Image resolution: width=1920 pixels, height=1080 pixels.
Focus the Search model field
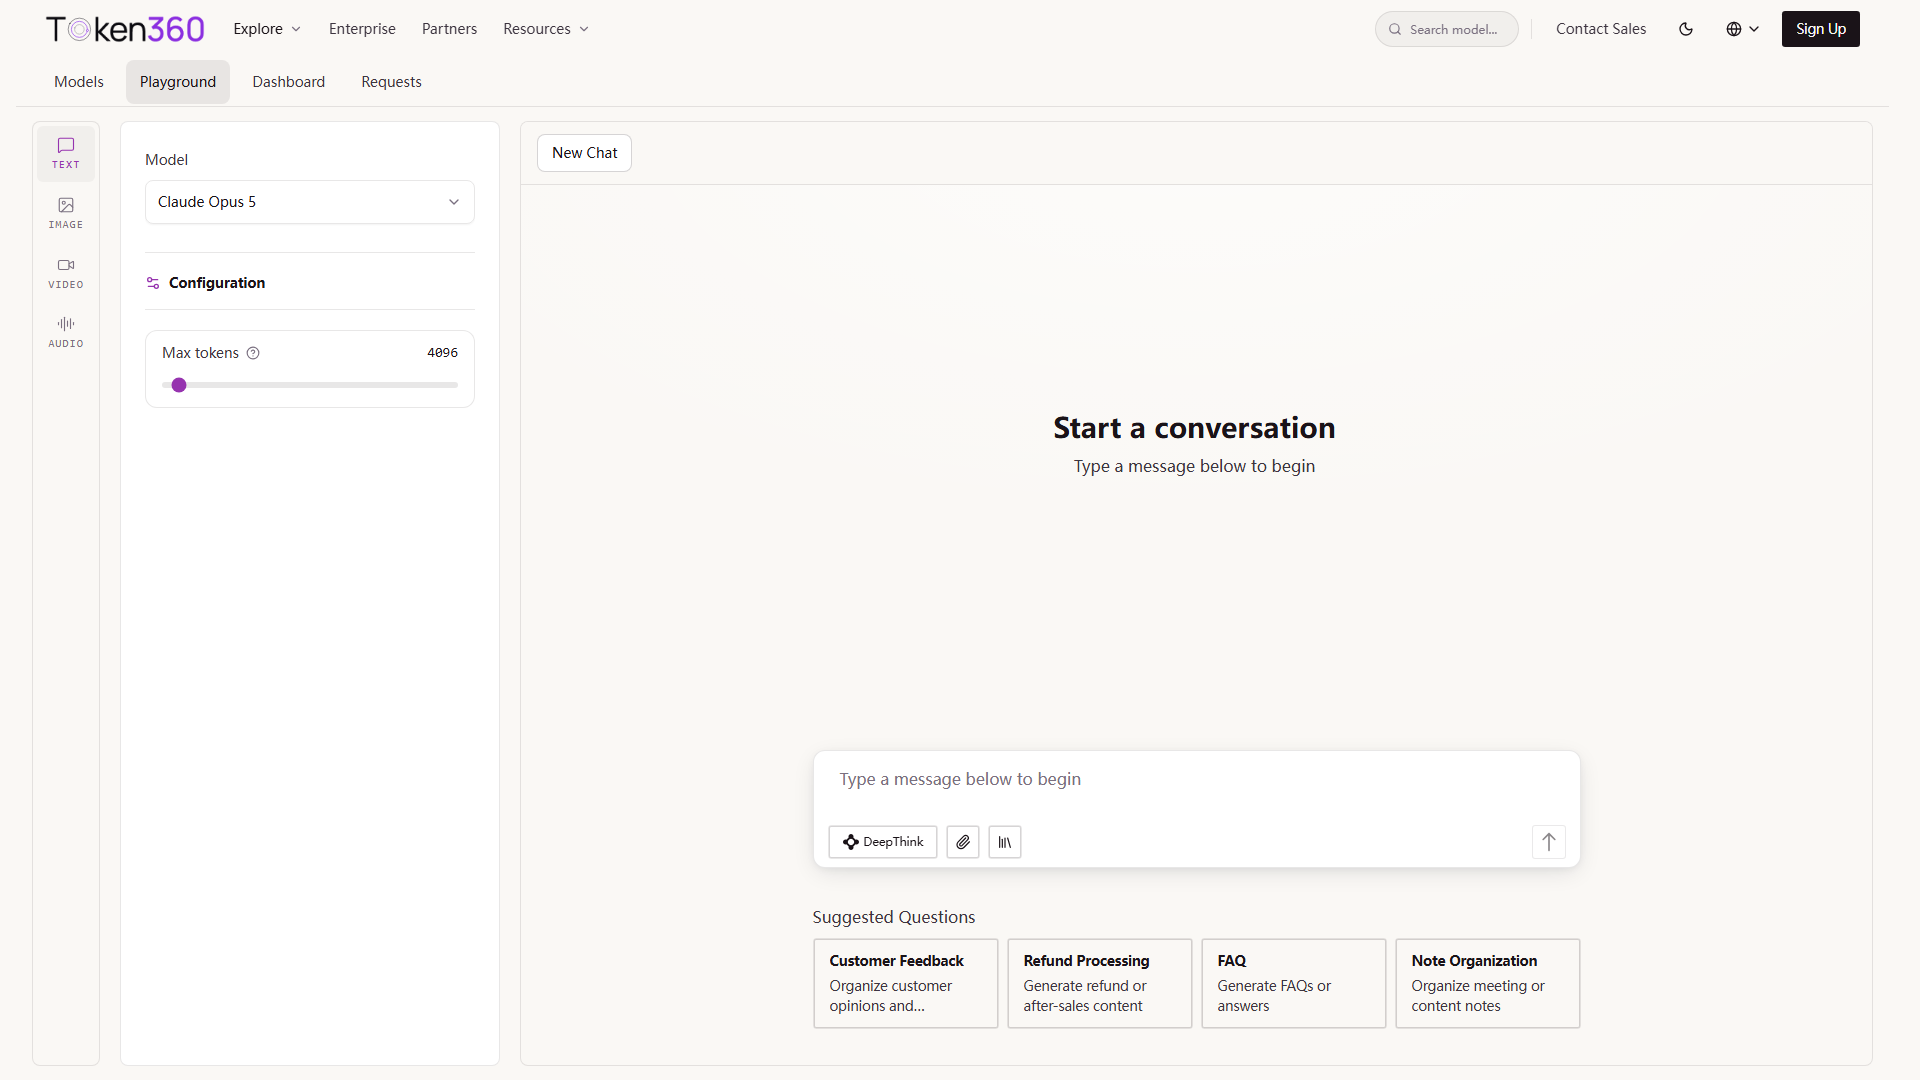coord(1447,29)
